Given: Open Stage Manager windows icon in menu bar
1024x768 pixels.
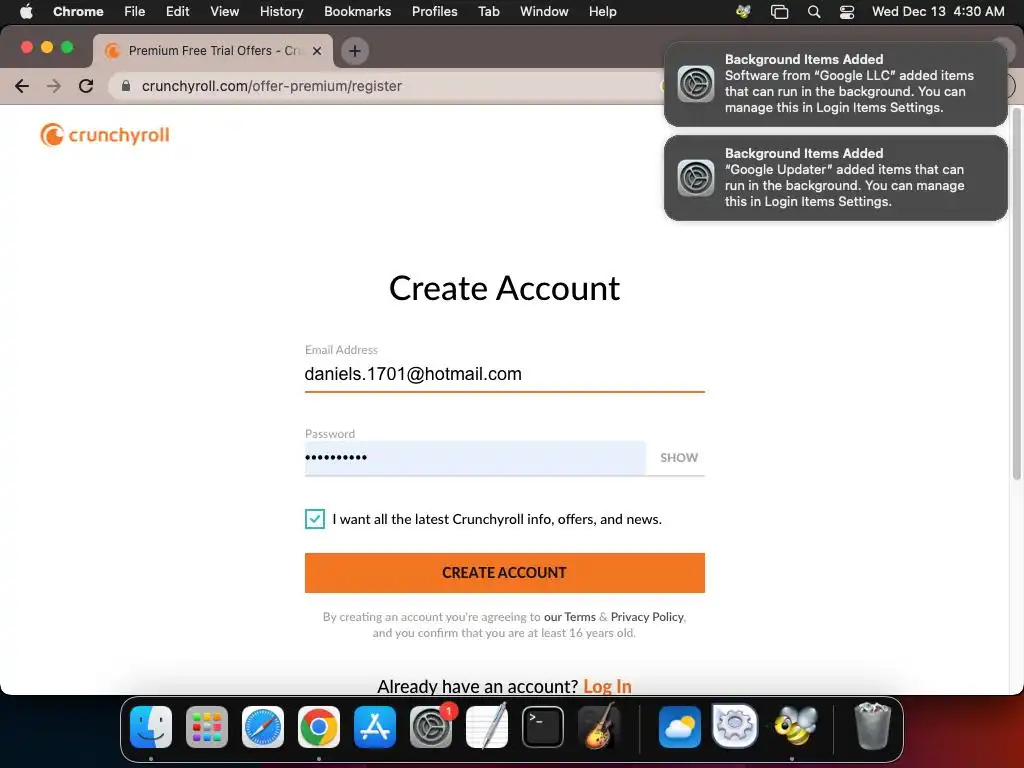Looking at the screenshot, I should (x=779, y=11).
